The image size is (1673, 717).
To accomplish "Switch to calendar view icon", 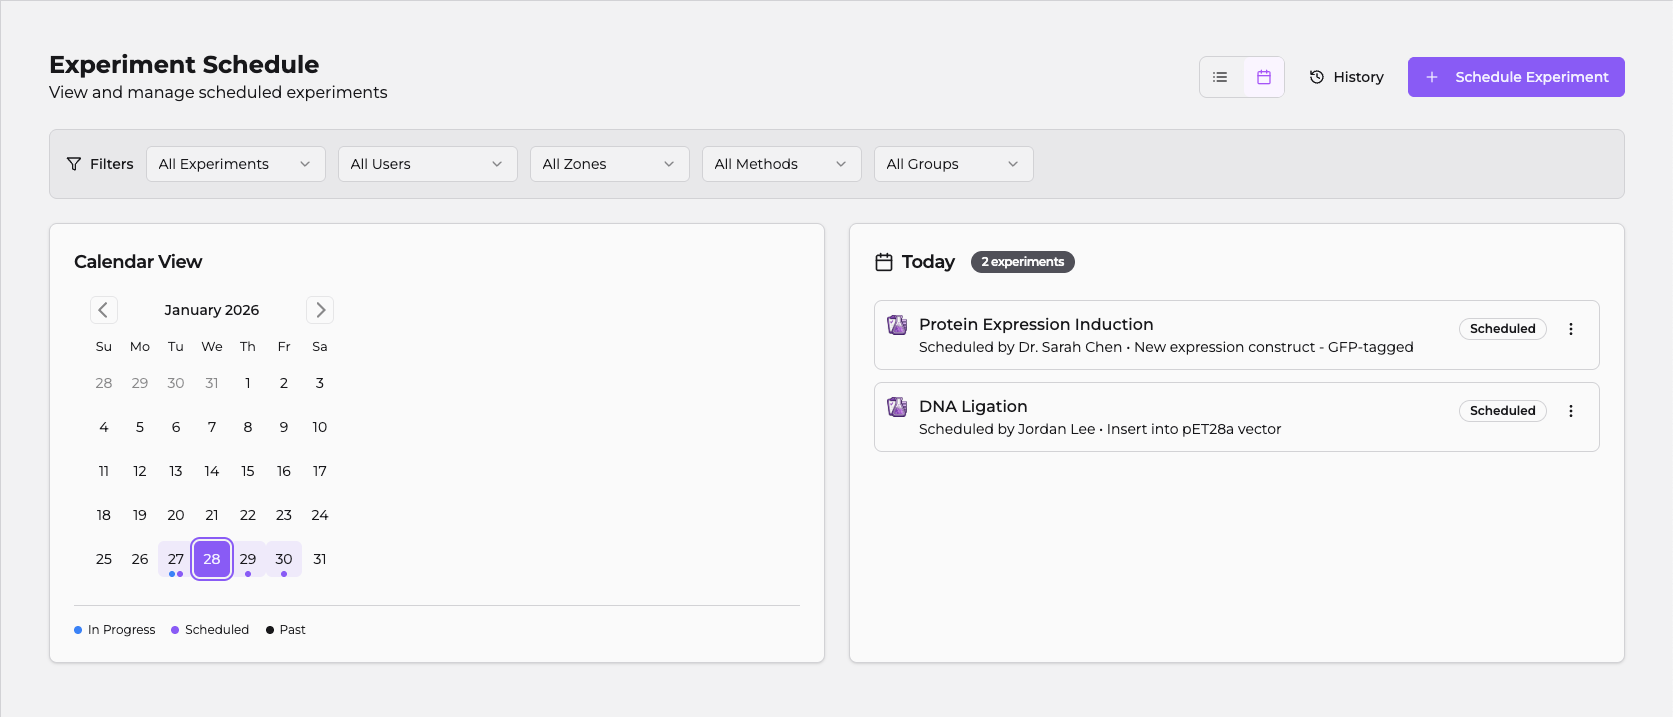I will [1264, 77].
